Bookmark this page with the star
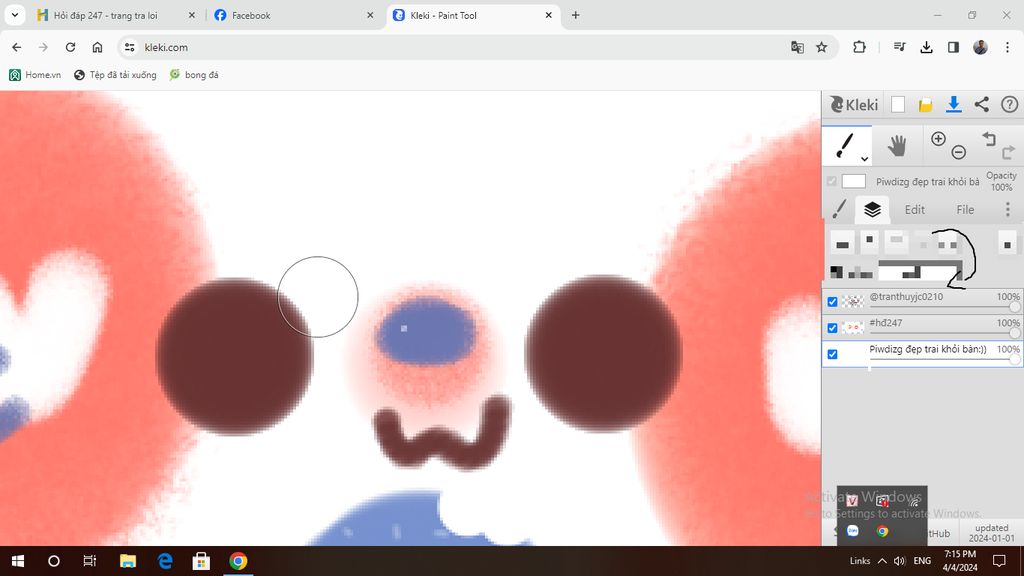 click(822, 47)
